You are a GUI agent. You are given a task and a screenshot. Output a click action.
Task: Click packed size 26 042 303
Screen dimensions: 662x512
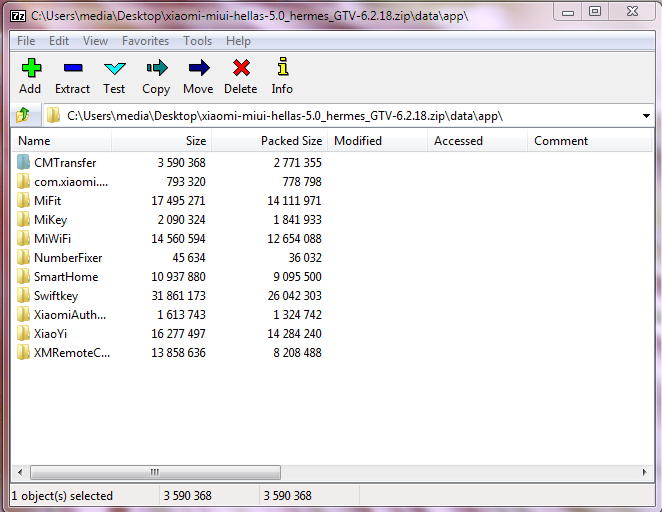(294, 295)
